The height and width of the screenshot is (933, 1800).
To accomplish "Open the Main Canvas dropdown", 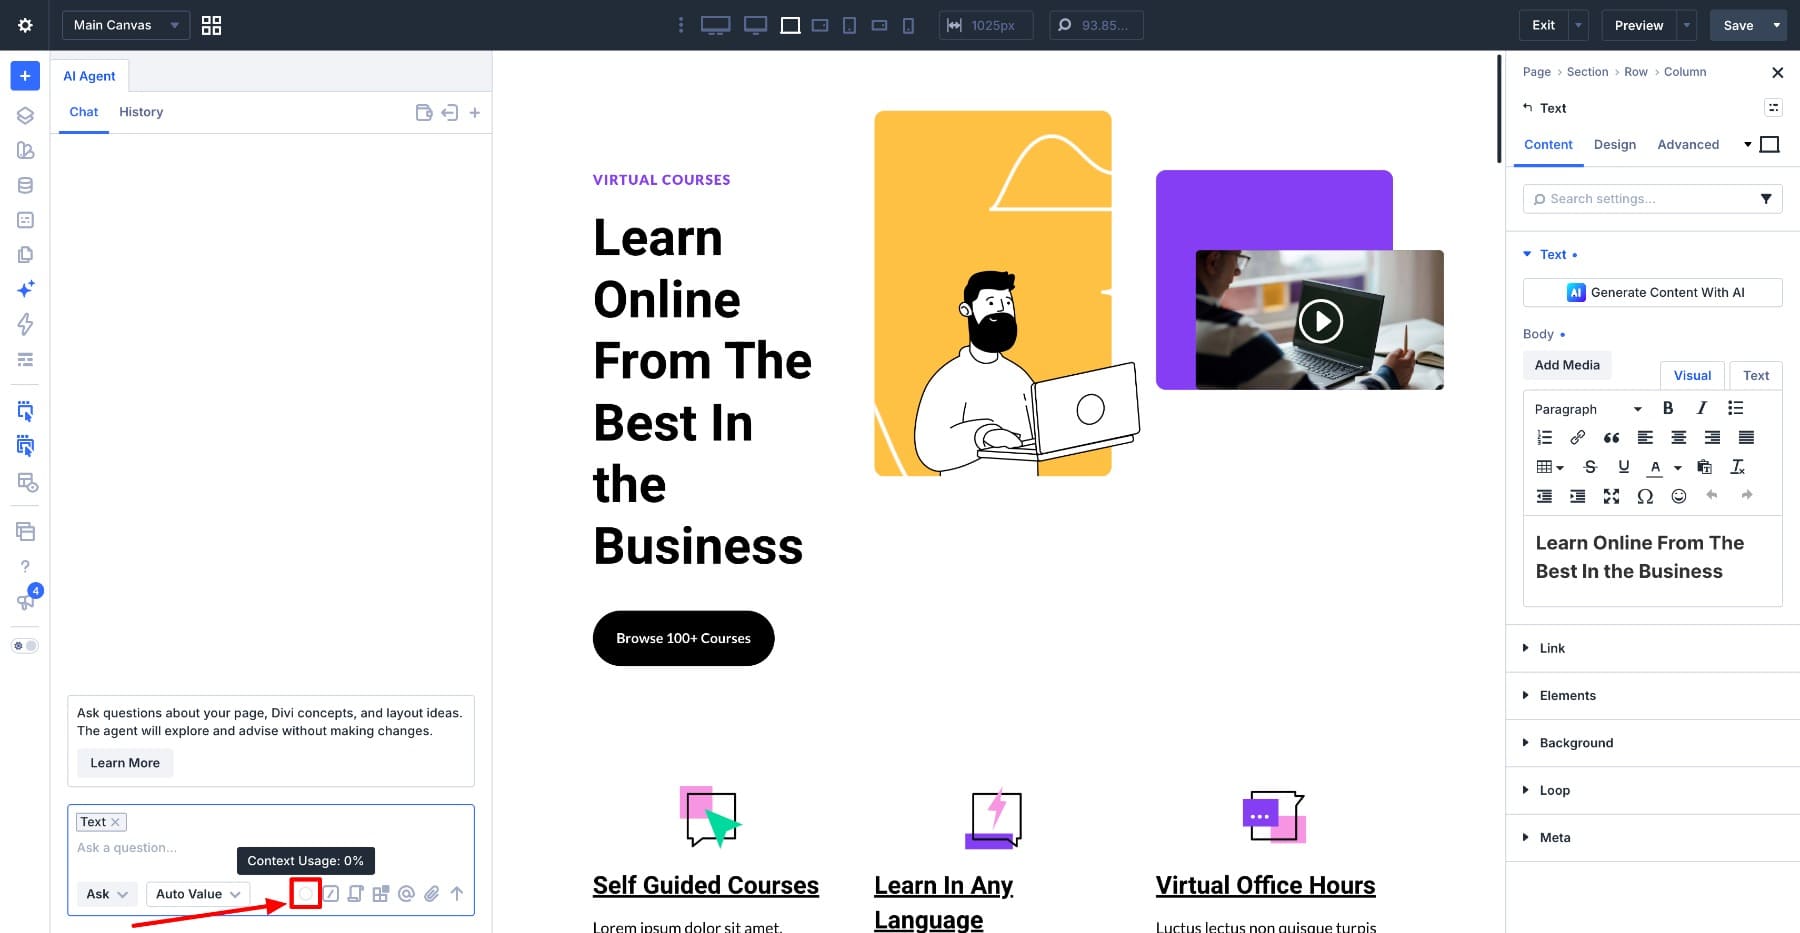I will (x=126, y=25).
